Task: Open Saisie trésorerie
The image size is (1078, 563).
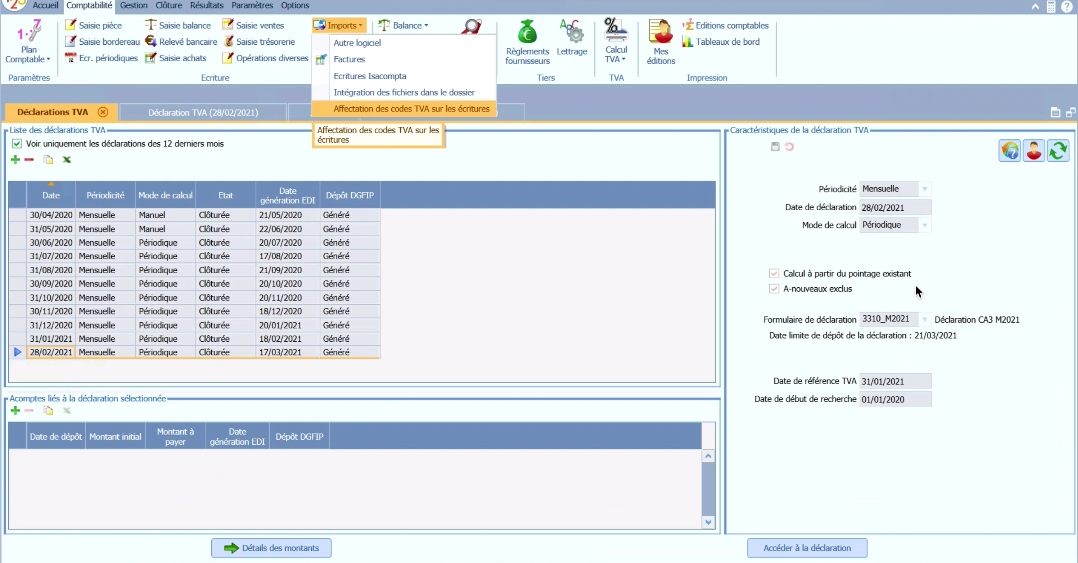Action: (x=258, y=42)
